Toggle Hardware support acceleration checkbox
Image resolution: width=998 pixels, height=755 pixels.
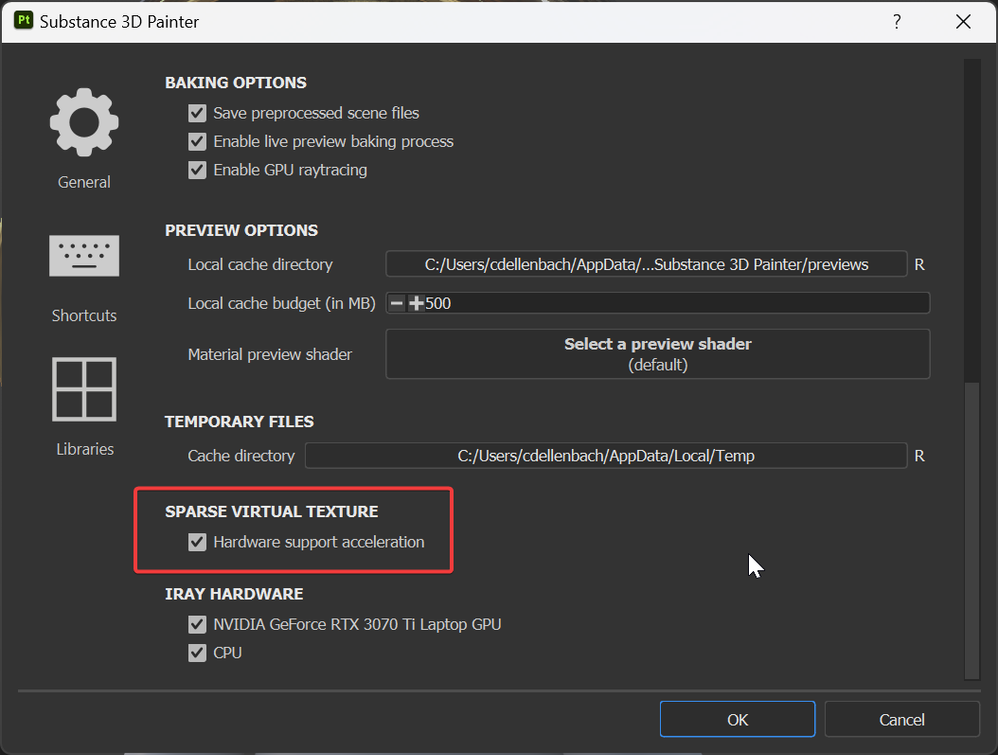point(197,542)
